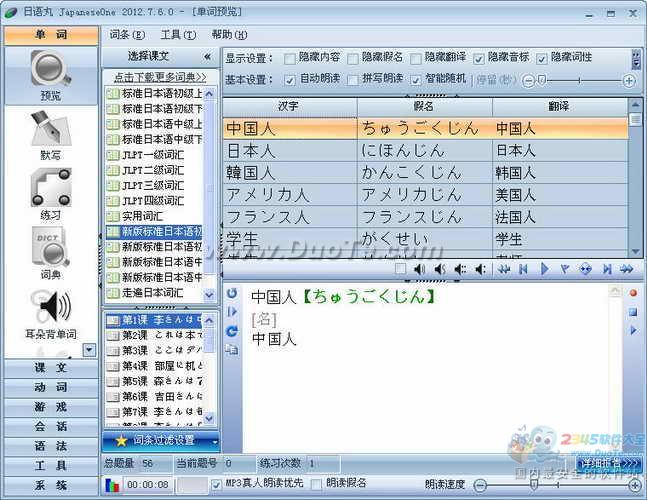Open the 练习 practice mode icon
The width and height of the screenshot is (647, 500).
coord(51,194)
